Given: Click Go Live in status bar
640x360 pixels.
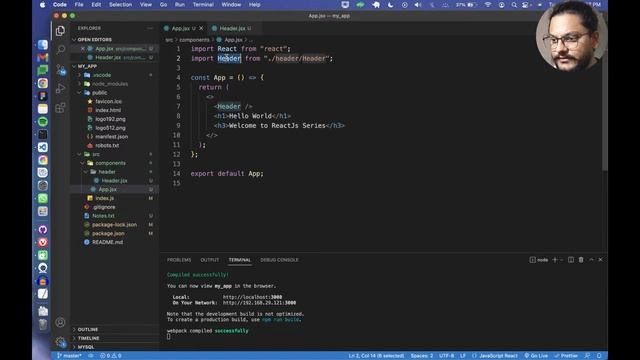Looking at the screenshot, I should pyautogui.click(x=536, y=356).
